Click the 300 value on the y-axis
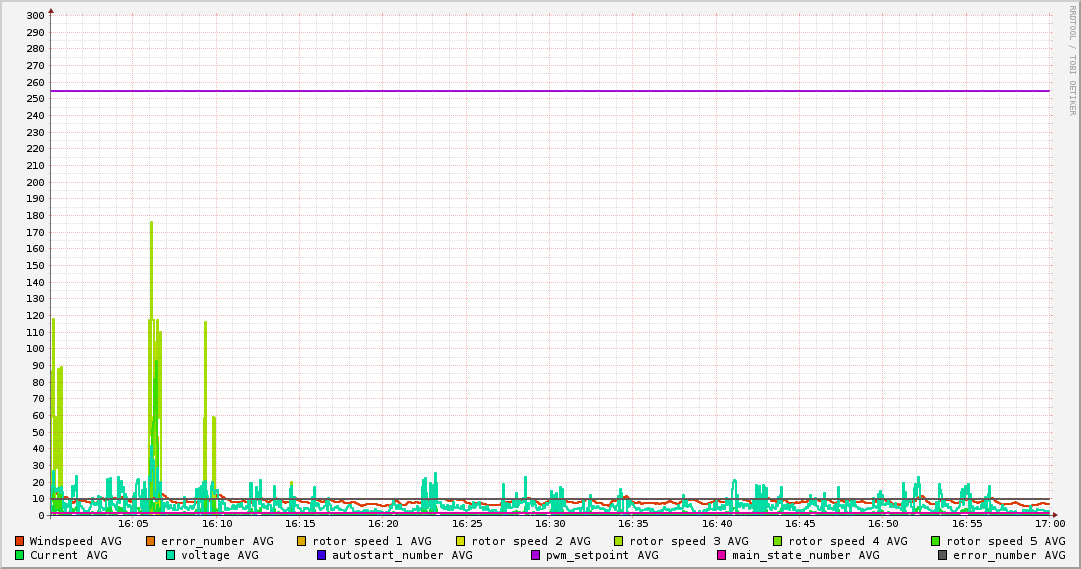1081x569 pixels. coord(34,16)
